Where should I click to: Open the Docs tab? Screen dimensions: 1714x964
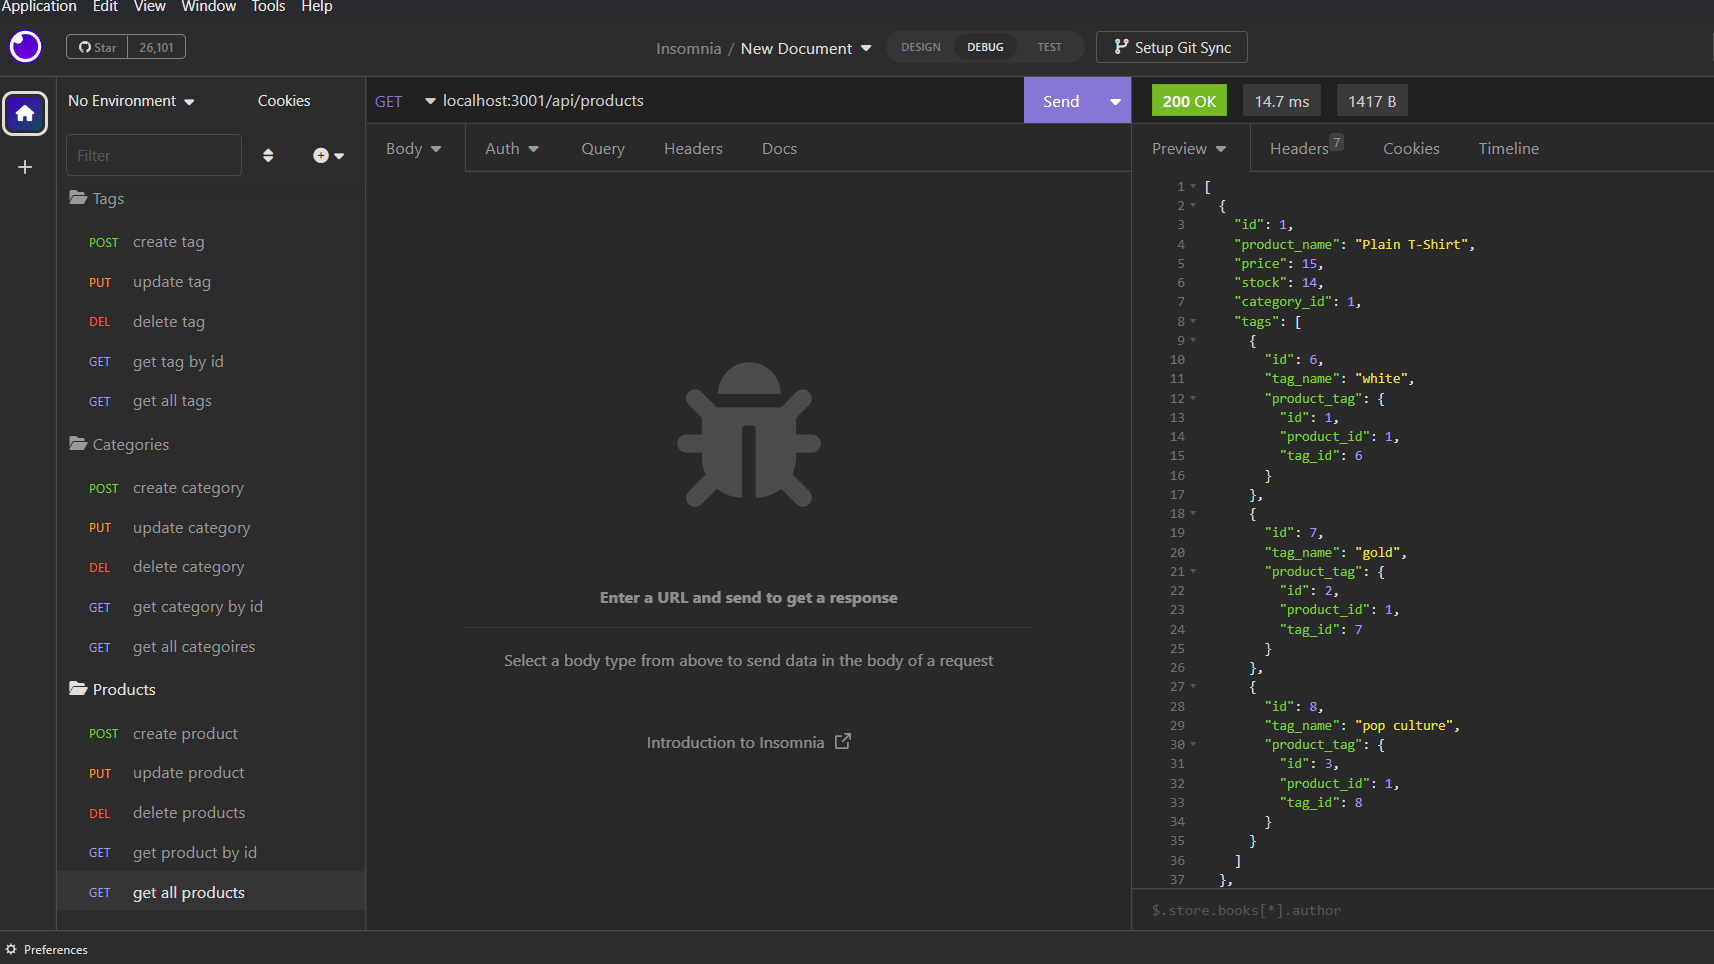[779, 148]
